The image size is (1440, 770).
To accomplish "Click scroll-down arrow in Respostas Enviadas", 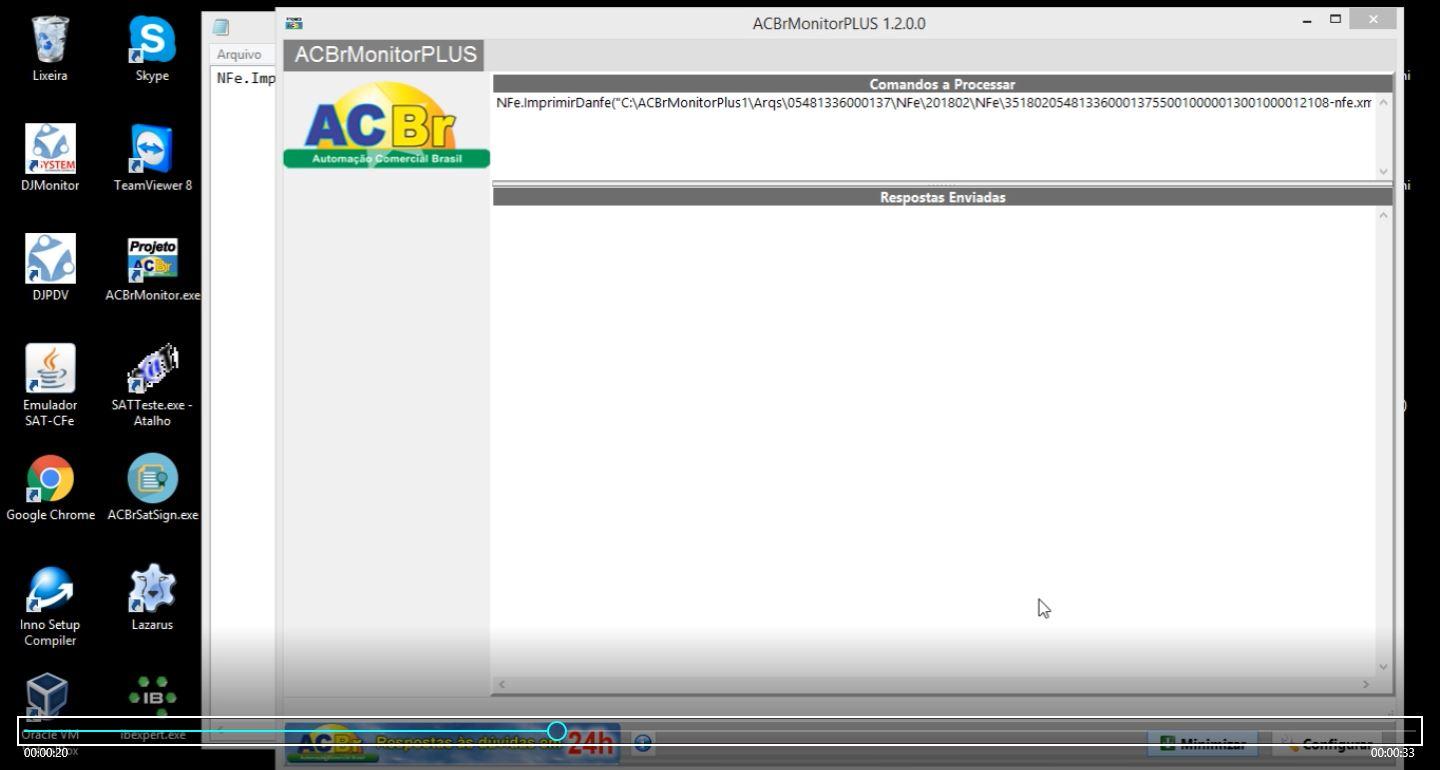I will click(1384, 667).
